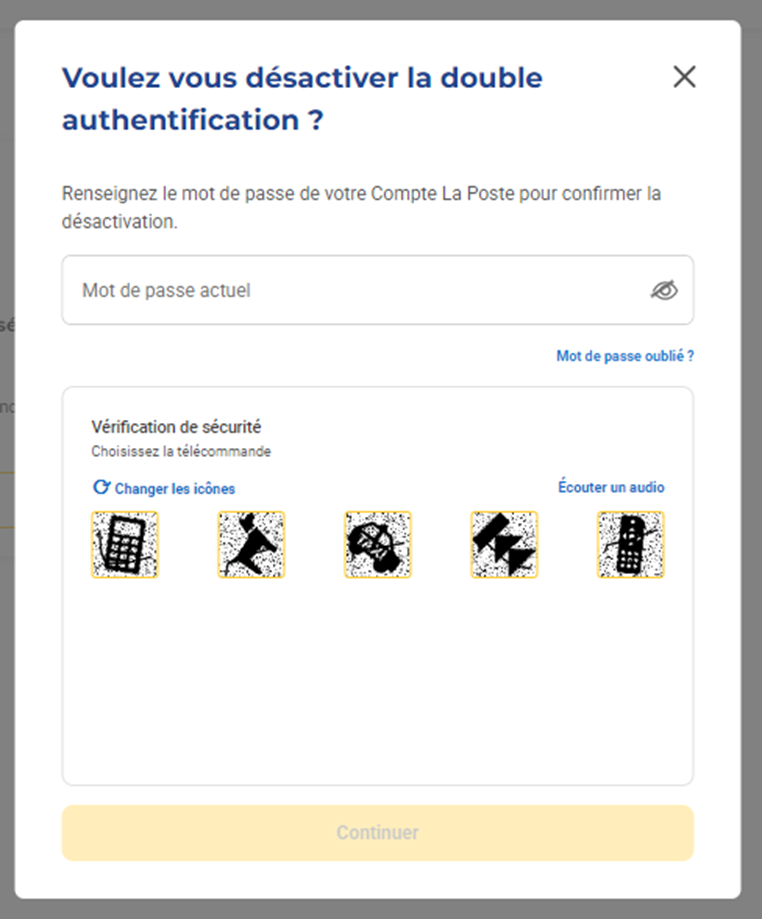Screen dimensions: 762x919
Task: Click the 'Mot de passe actuel' field
Action: [x=350, y=290]
